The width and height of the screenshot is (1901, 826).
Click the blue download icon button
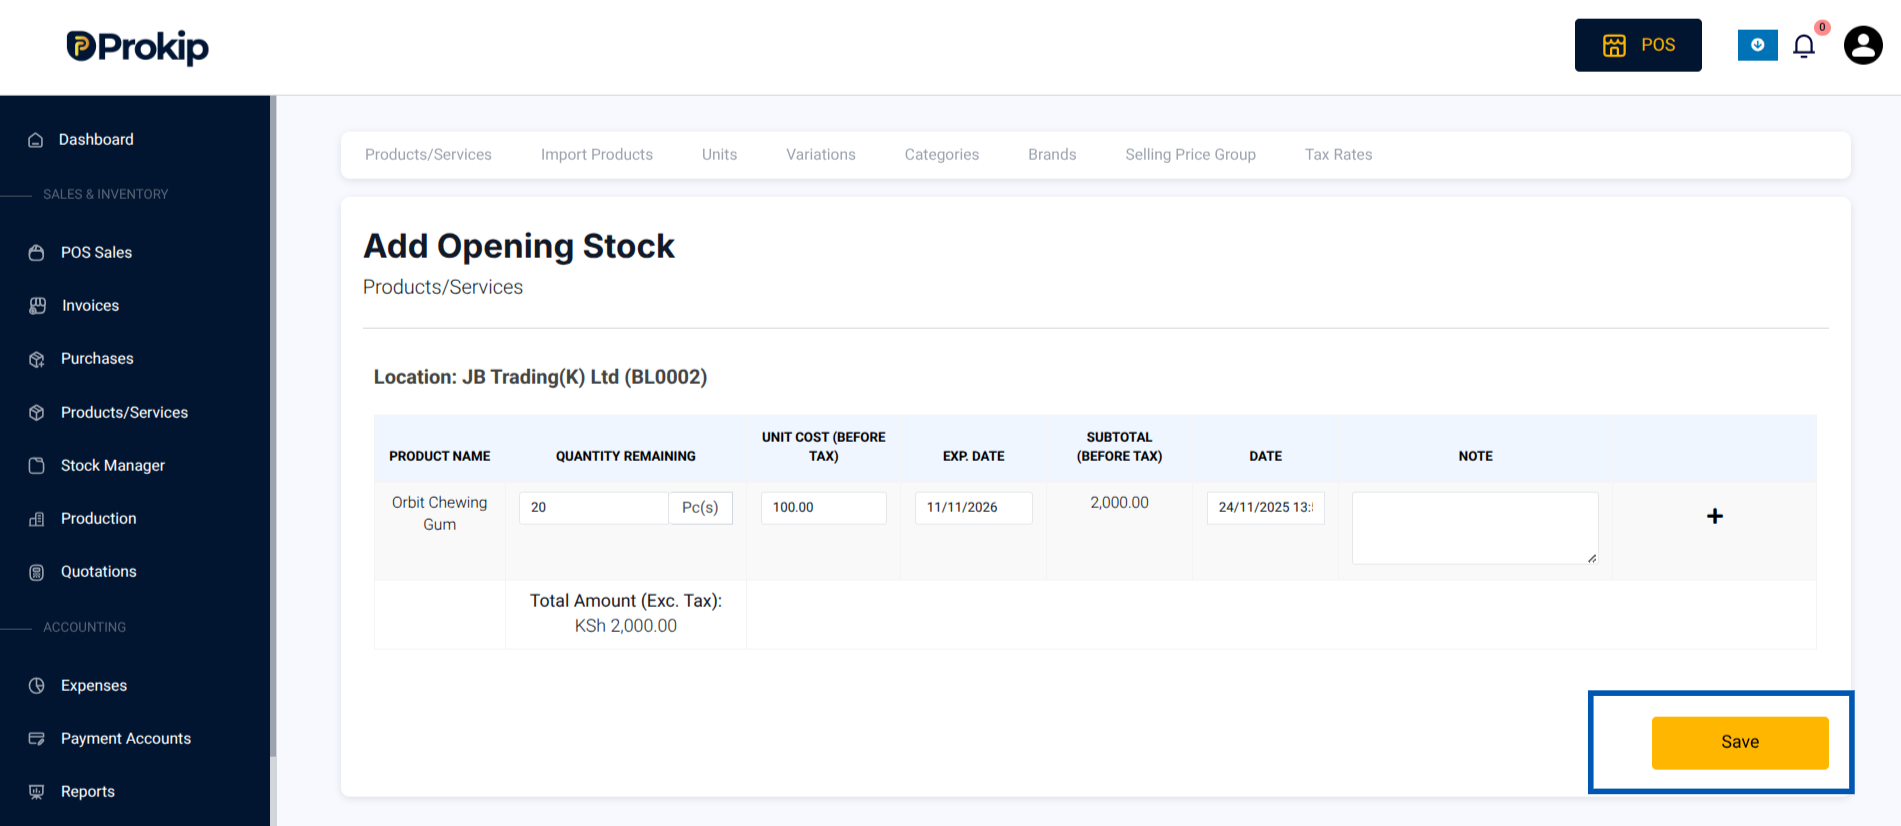(1757, 45)
